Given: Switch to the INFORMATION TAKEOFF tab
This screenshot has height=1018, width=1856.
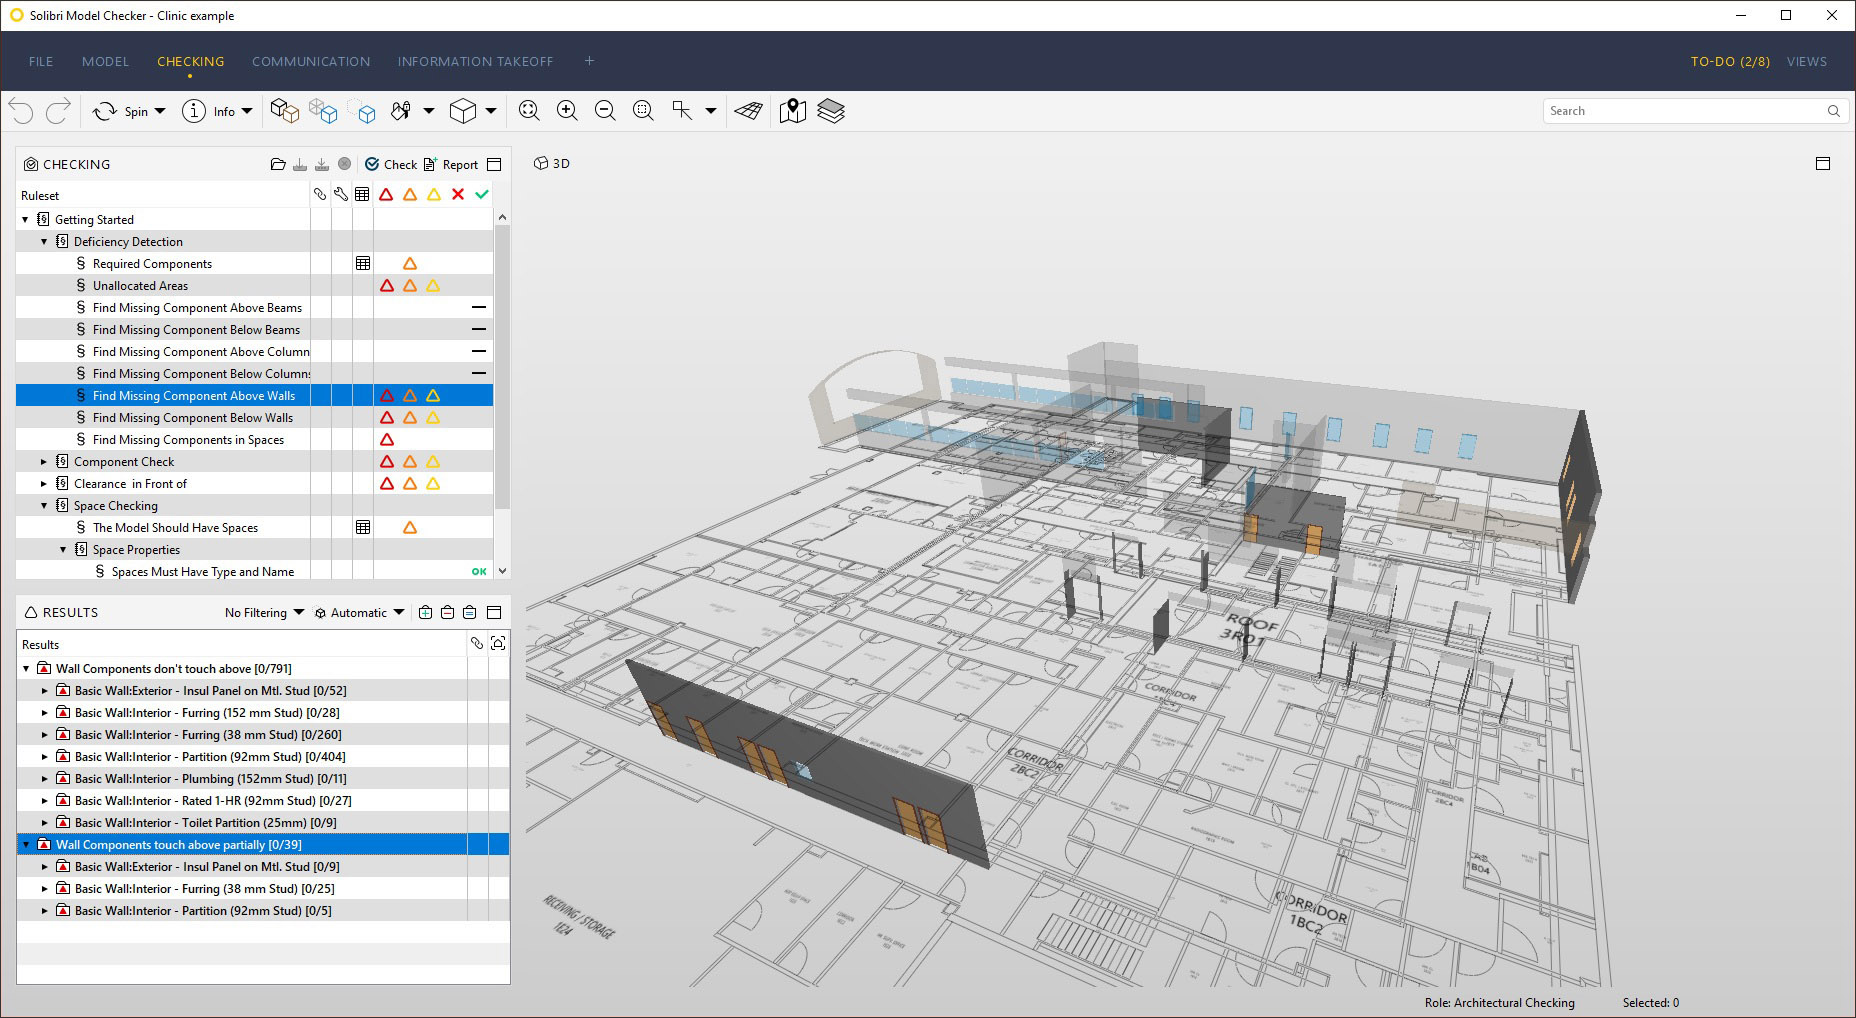Looking at the screenshot, I should pyautogui.click(x=475, y=61).
